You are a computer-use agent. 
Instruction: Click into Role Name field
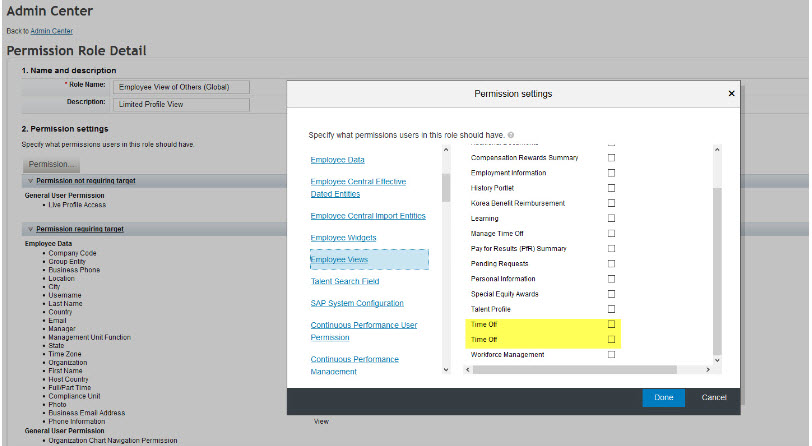coord(181,87)
